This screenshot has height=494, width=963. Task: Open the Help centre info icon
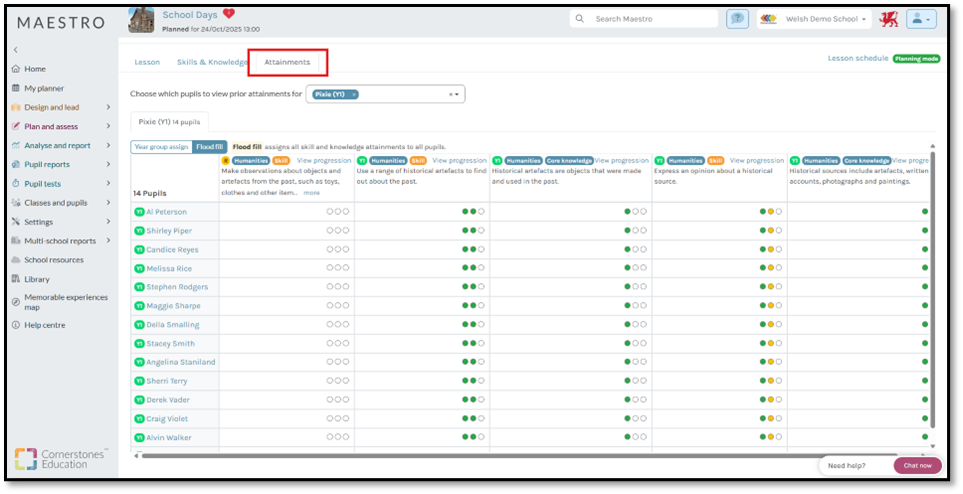click(16, 325)
